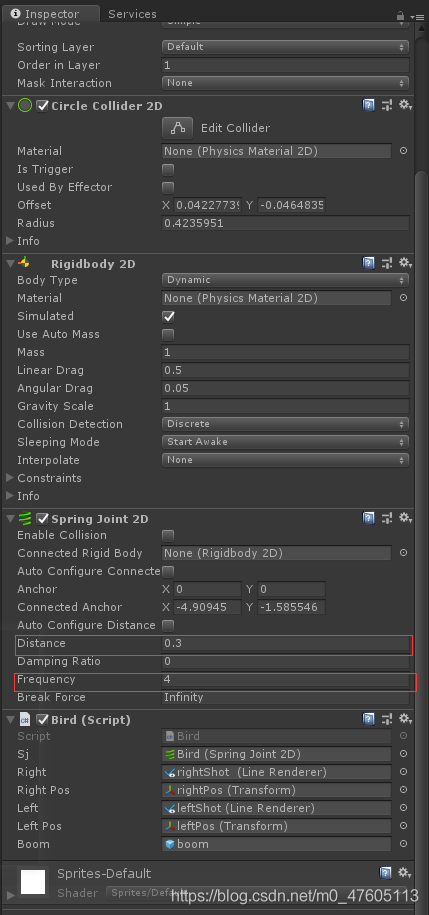
Task: Open the Collision Detection dropdown
Action: tap(285, 424)
